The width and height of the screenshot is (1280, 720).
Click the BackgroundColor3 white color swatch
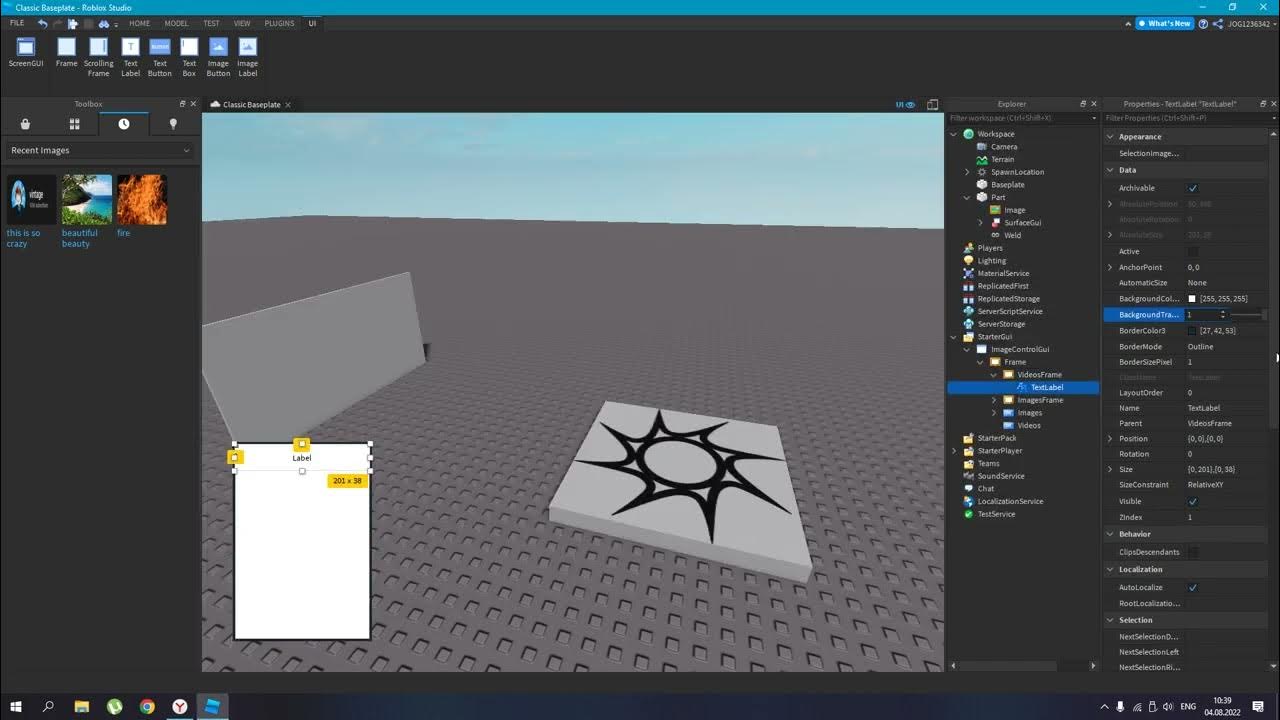coord(1192,299)
